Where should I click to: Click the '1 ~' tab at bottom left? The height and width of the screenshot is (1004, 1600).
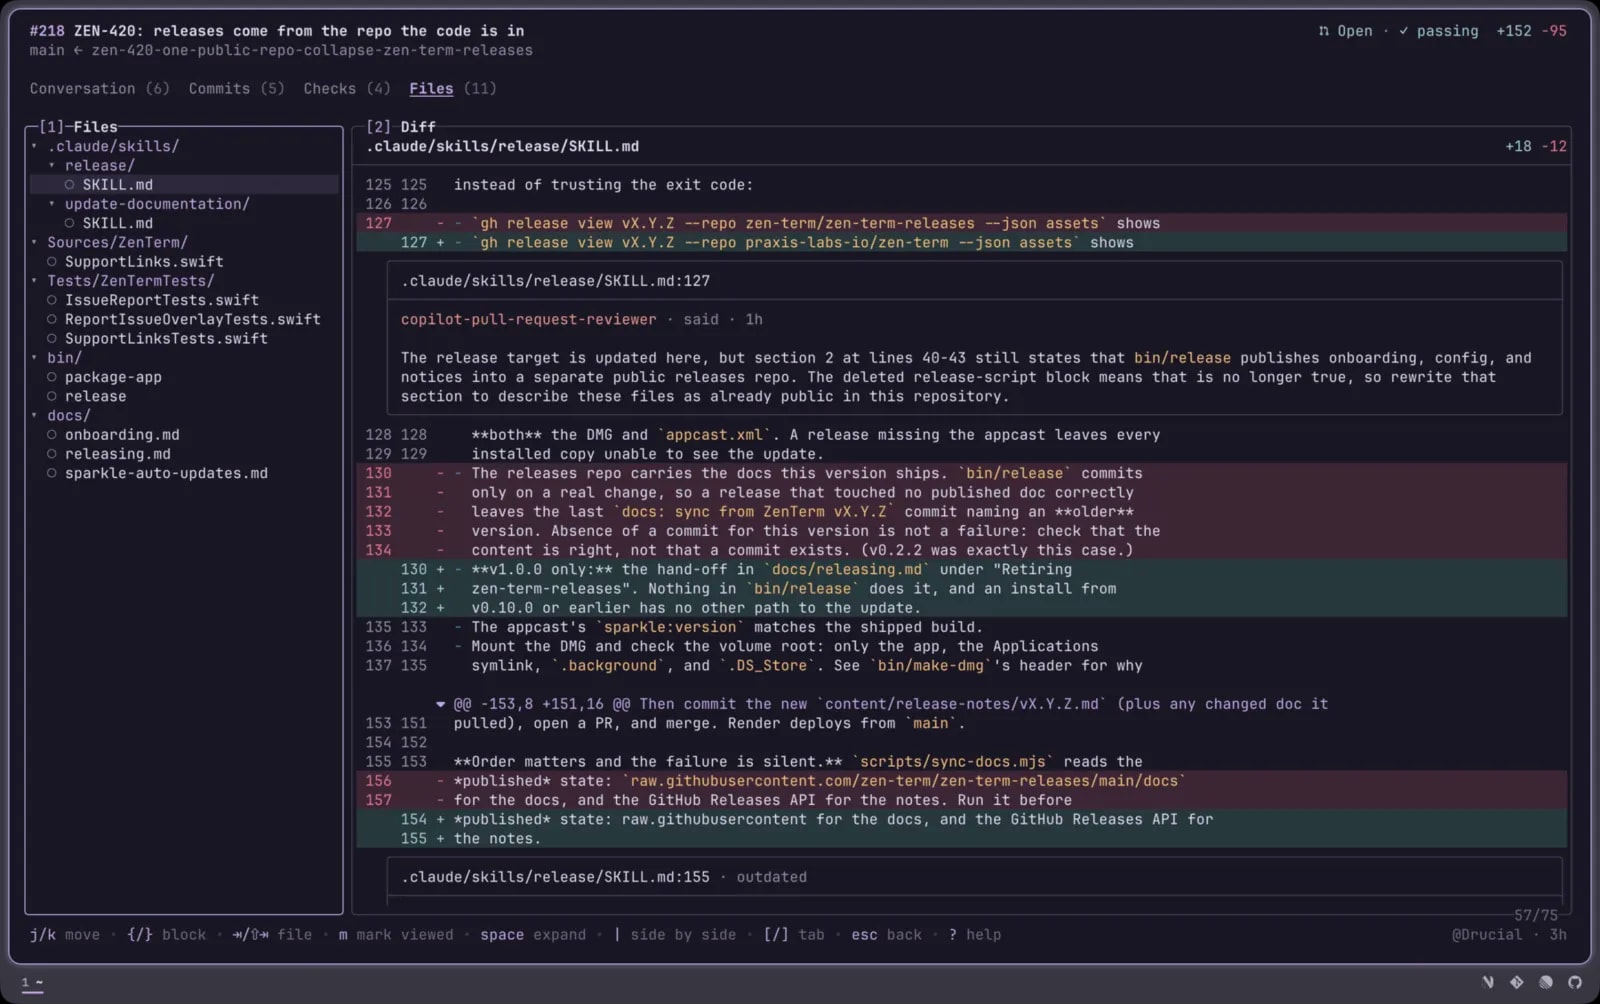click(32, 983)
